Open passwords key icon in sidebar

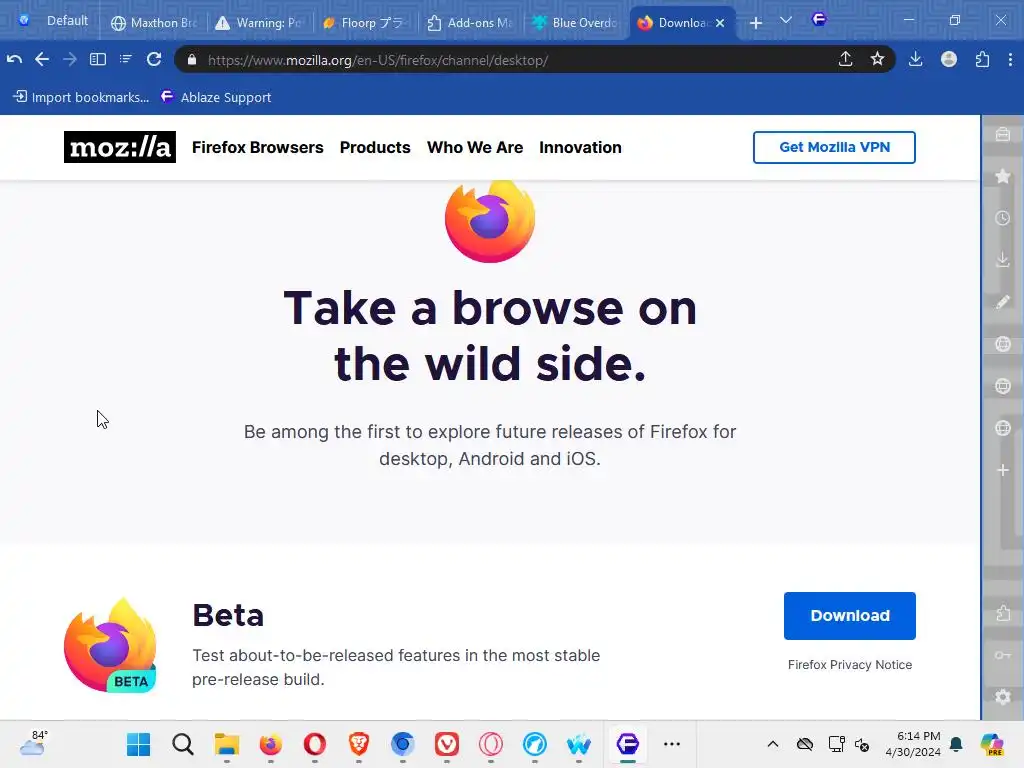coord(1003,655)
